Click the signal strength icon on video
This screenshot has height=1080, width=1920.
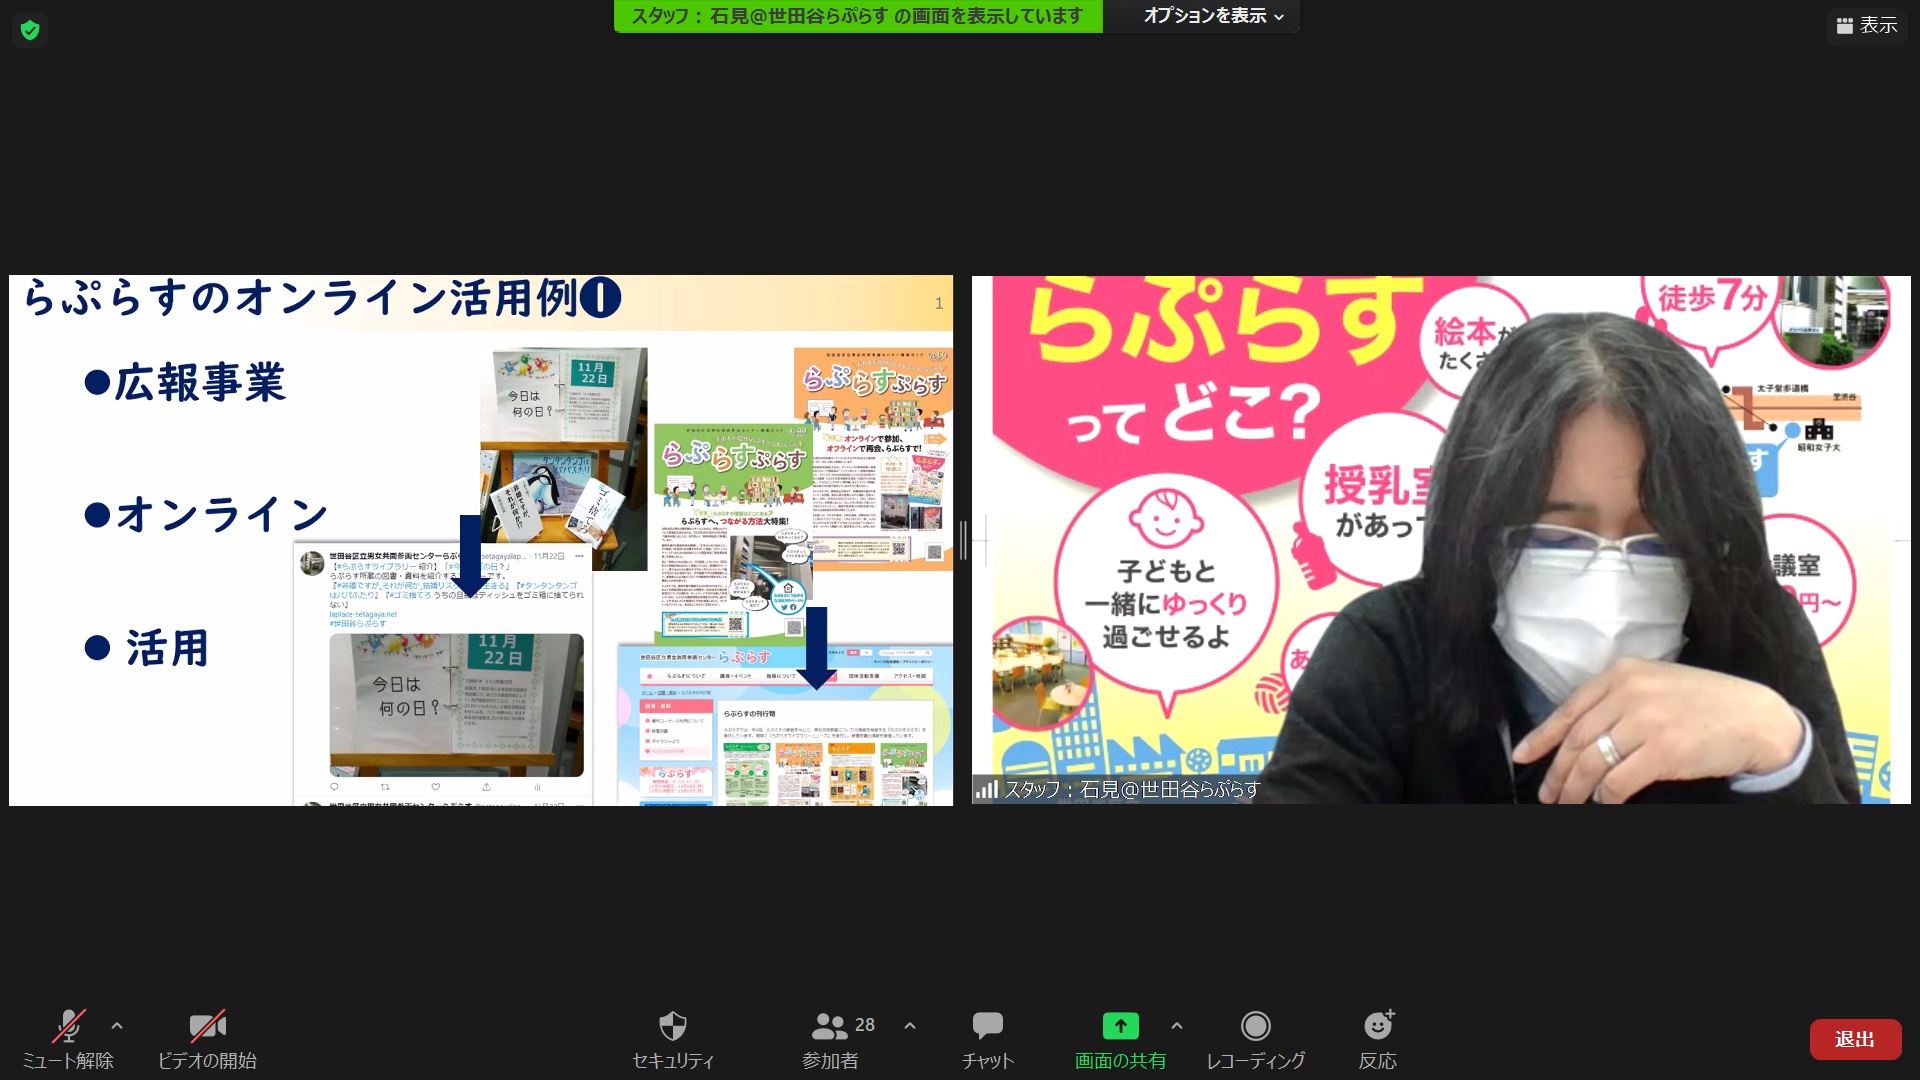point(986,789)
